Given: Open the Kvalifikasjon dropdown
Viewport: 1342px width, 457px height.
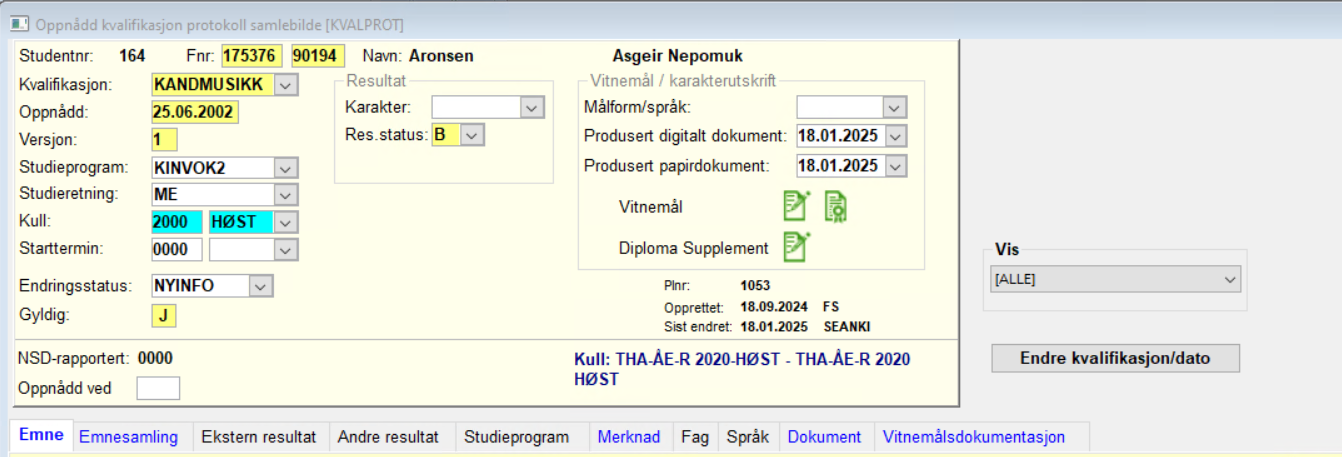Looking at the screenshot, I should tap(285, 86).
